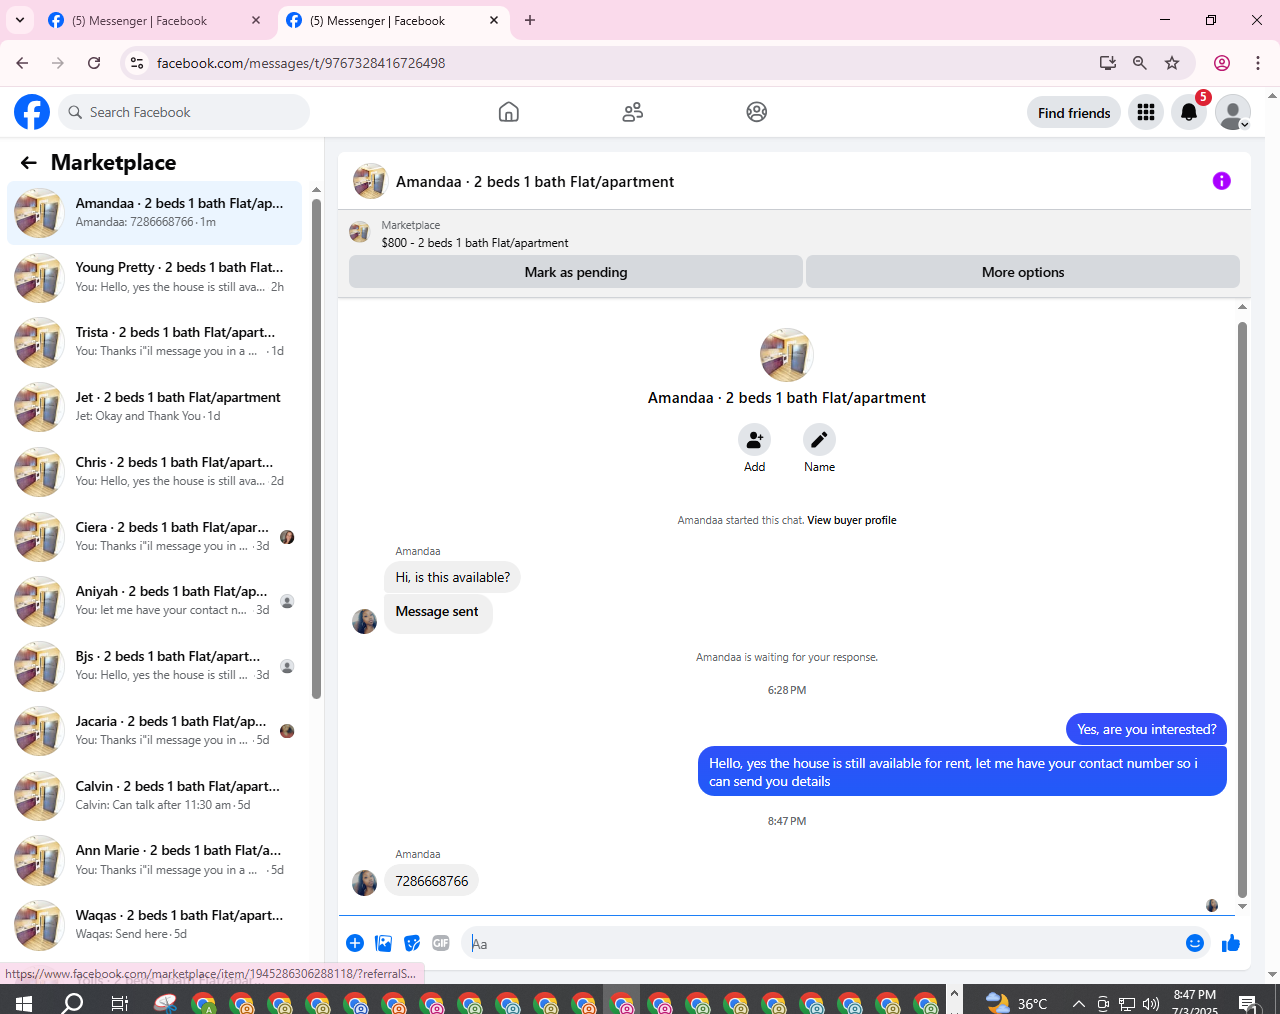Open the account profile avatar menu

[1233, 112]
